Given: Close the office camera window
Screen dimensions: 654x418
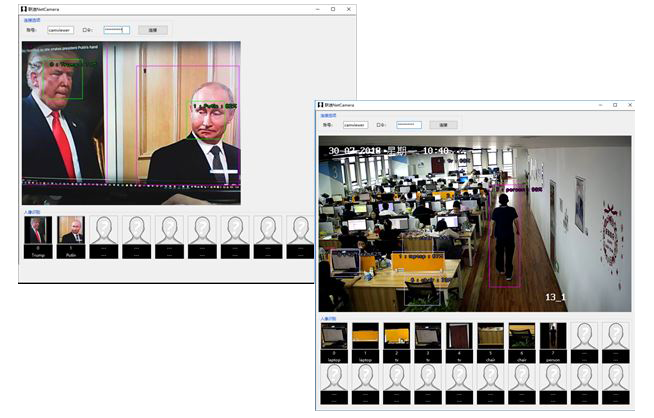Looking at the screenshot, I should pos(631,105).
